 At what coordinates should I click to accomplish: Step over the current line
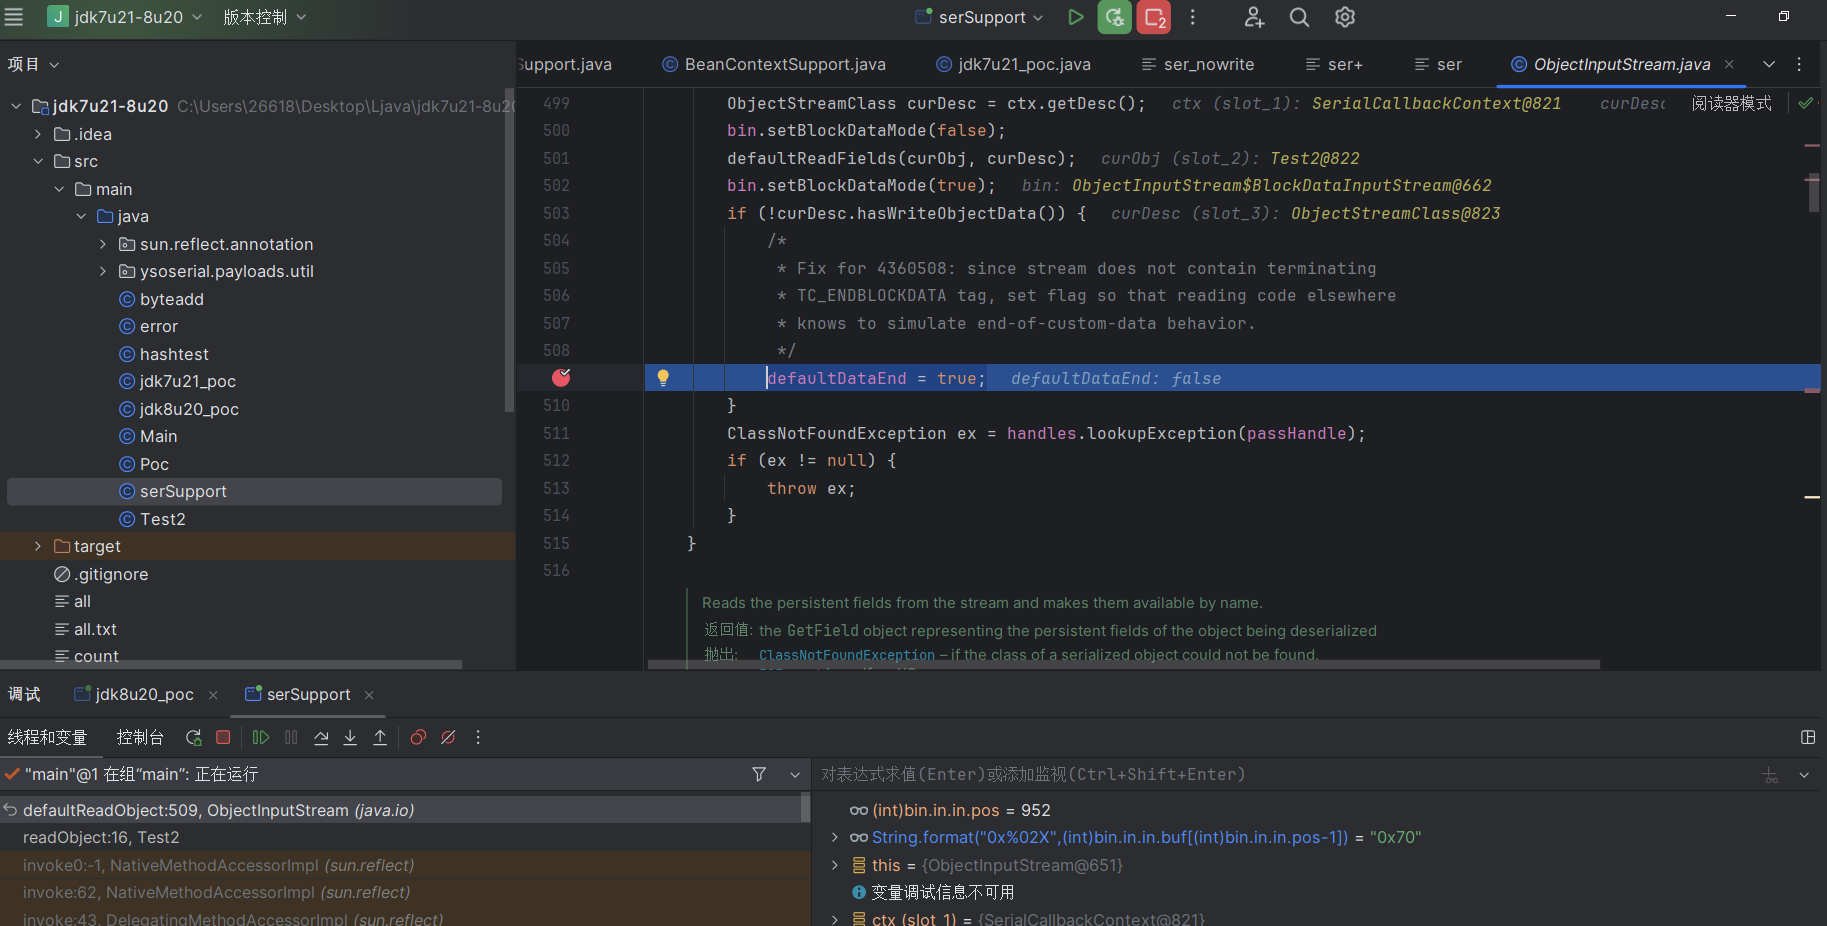[321, 737]
